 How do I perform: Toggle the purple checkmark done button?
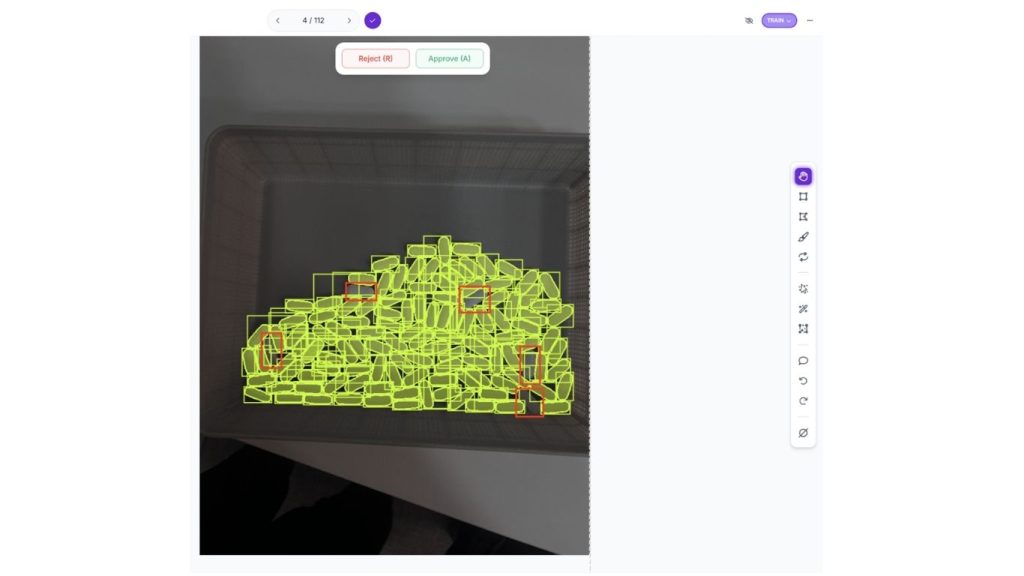(372, 20)
